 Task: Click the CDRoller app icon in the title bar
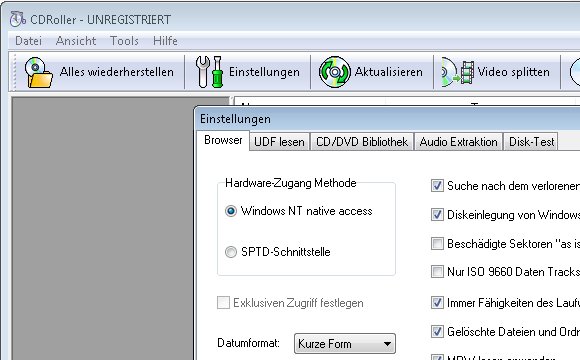pos(17,19)
